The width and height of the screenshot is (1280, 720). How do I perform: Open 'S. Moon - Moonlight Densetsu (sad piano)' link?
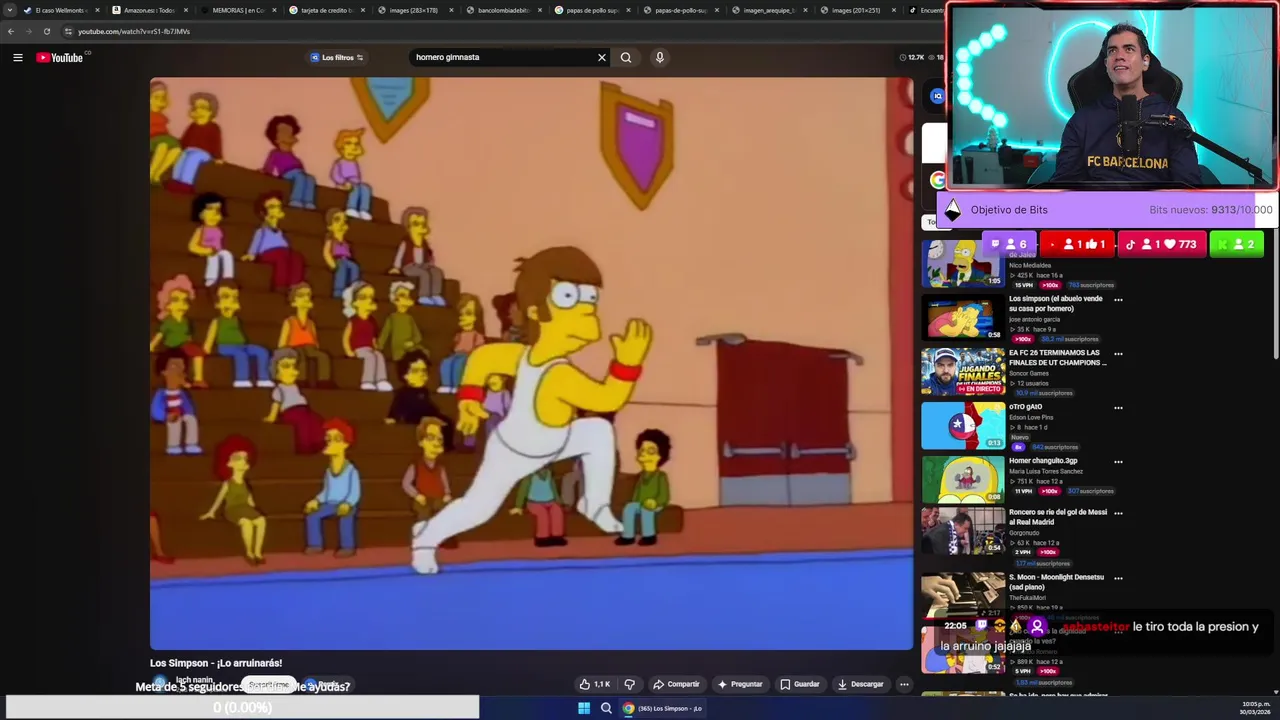click(1056, 582)
